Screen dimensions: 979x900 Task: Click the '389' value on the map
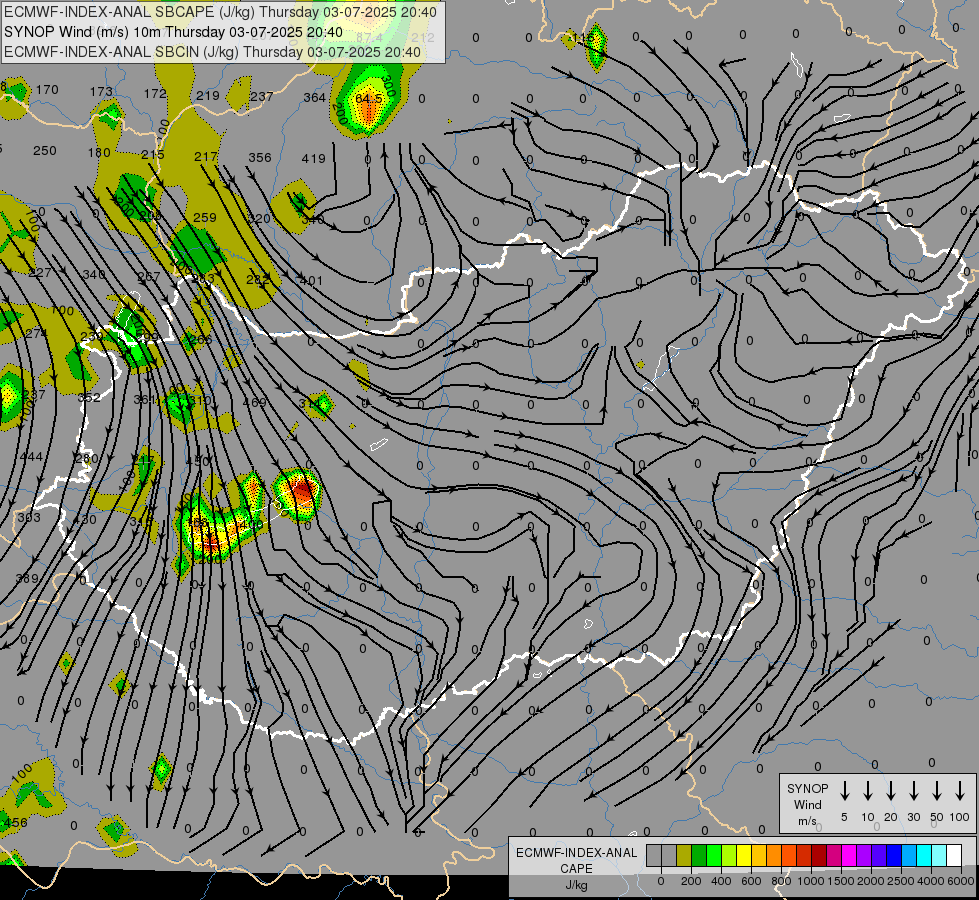click(x=27, y=578)
